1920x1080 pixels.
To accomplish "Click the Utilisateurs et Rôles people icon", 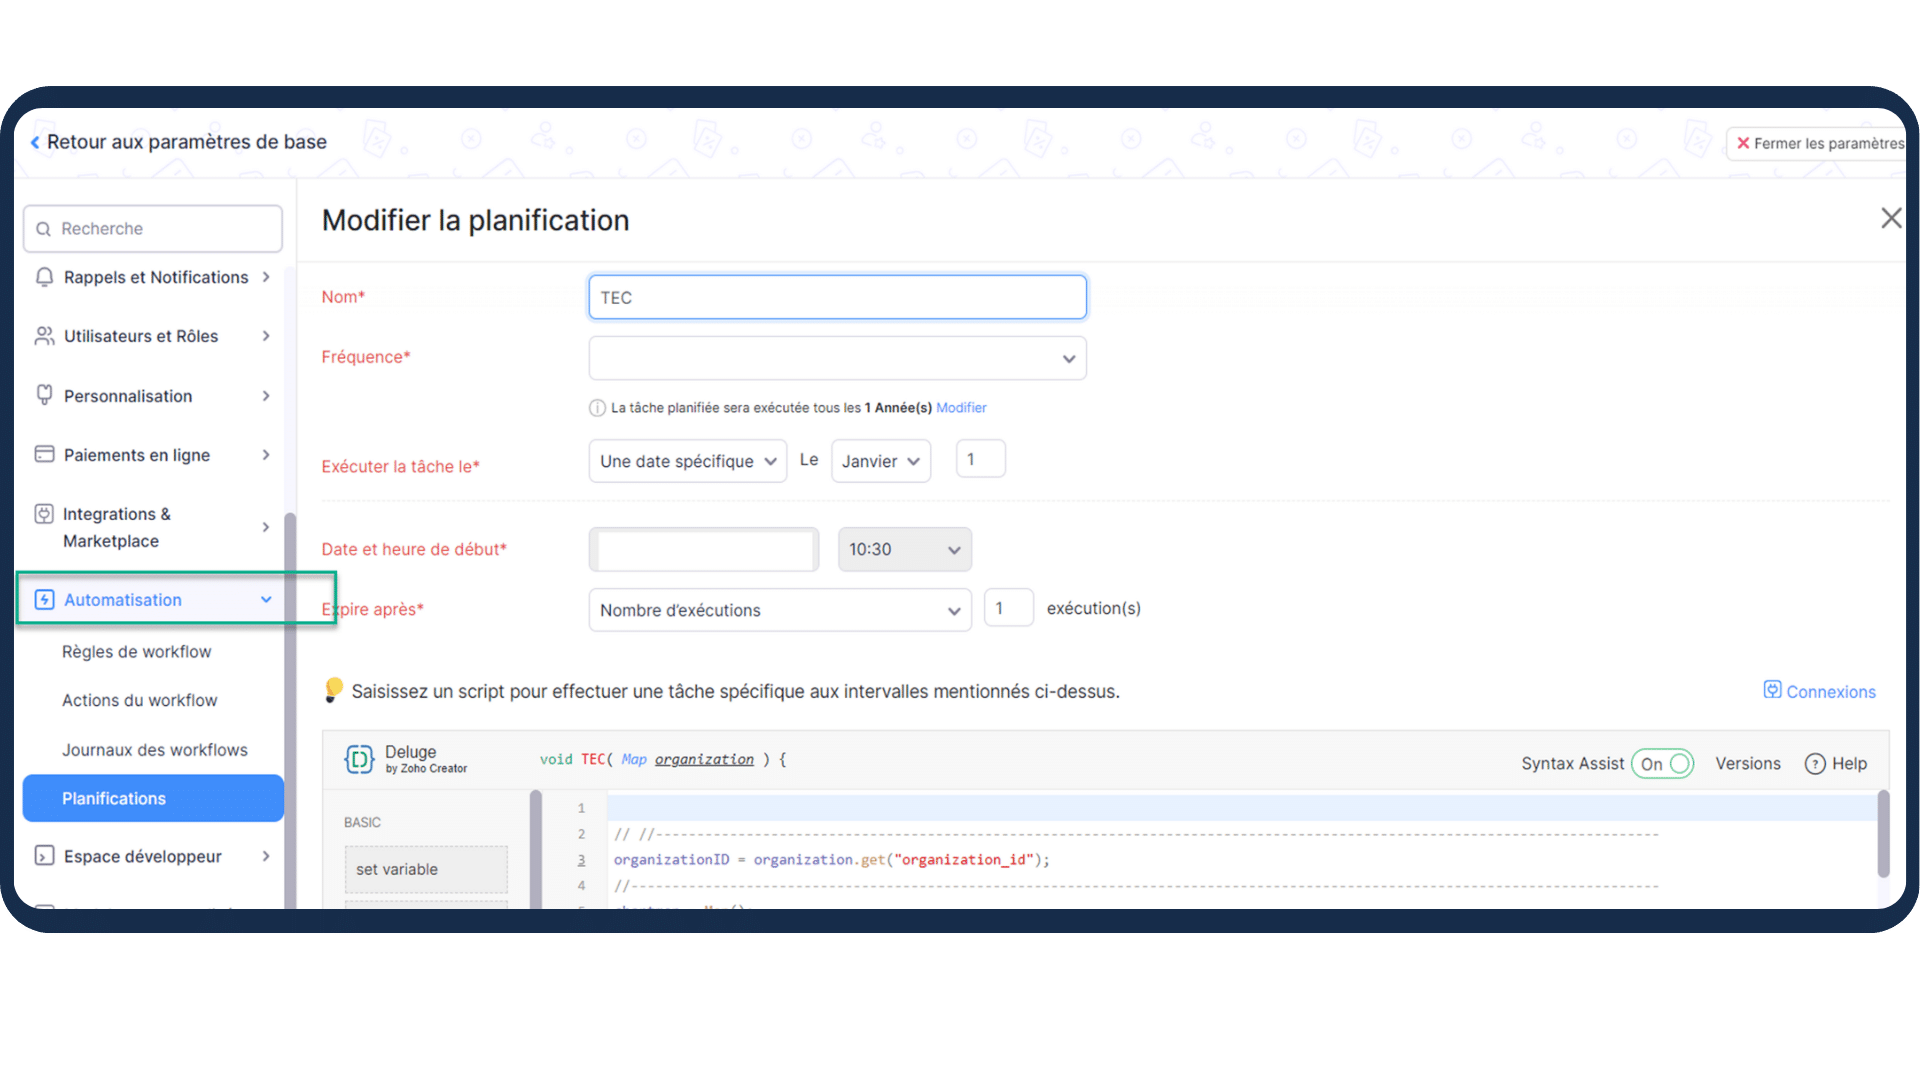I will tap(44, 336).
